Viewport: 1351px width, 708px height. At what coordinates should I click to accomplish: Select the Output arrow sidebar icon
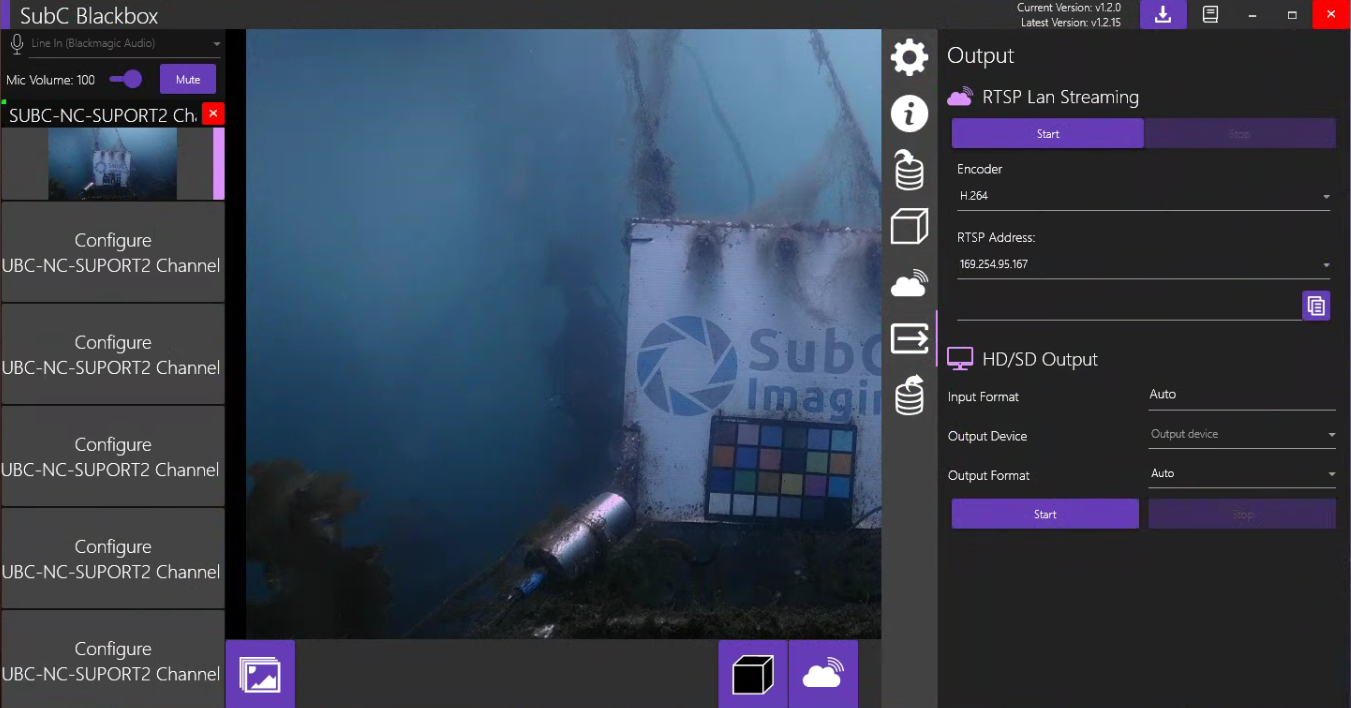pyautogui.click(x=909, y=339)
